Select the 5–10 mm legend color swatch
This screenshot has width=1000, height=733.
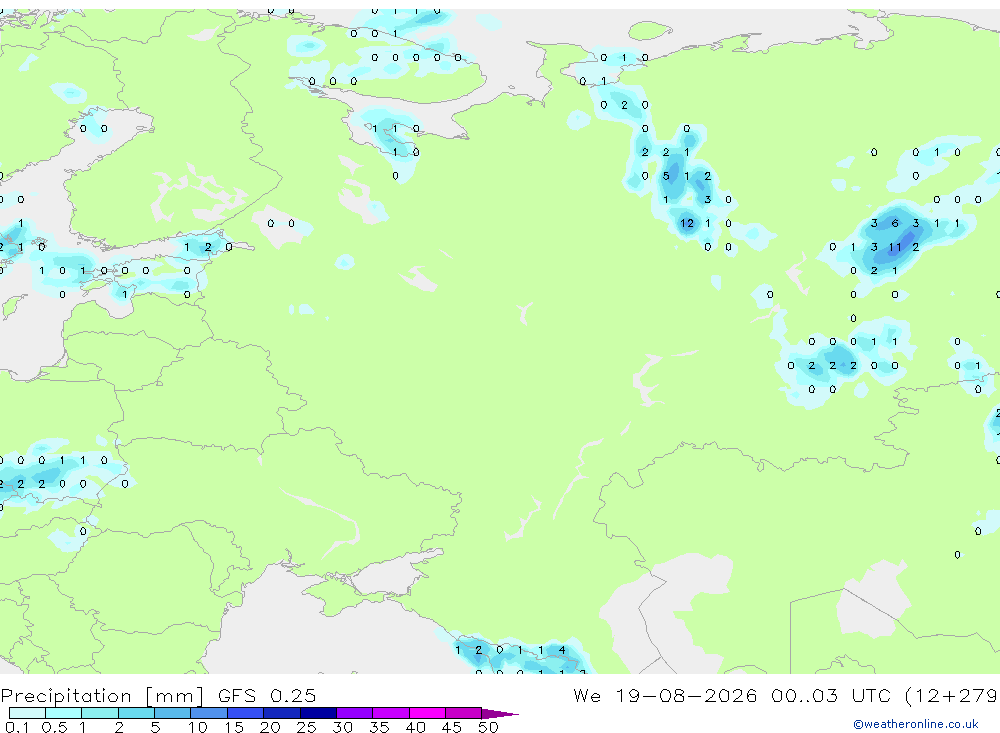tap(173, 713)
